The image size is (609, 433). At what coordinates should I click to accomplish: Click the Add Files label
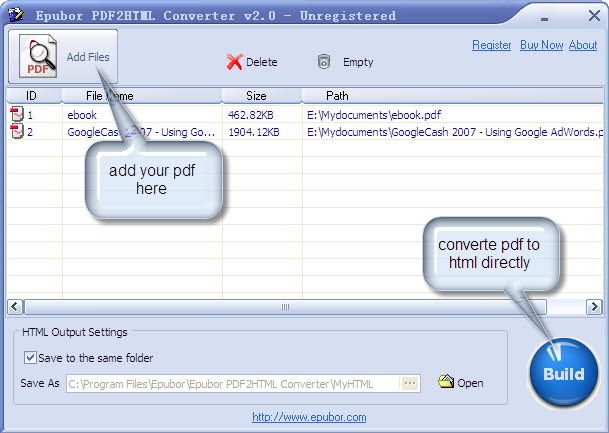[x=88, y=57]
